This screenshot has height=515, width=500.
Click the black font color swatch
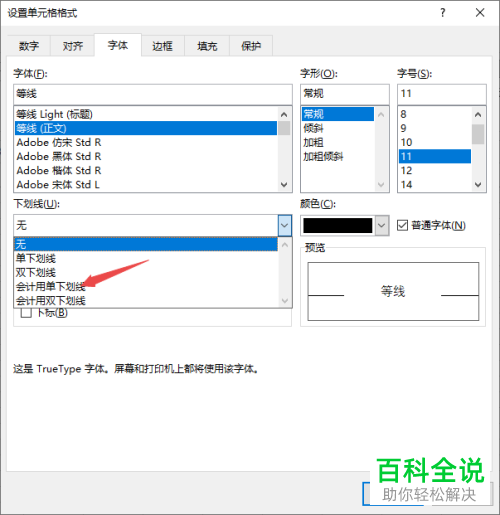(x=337, y=226)
